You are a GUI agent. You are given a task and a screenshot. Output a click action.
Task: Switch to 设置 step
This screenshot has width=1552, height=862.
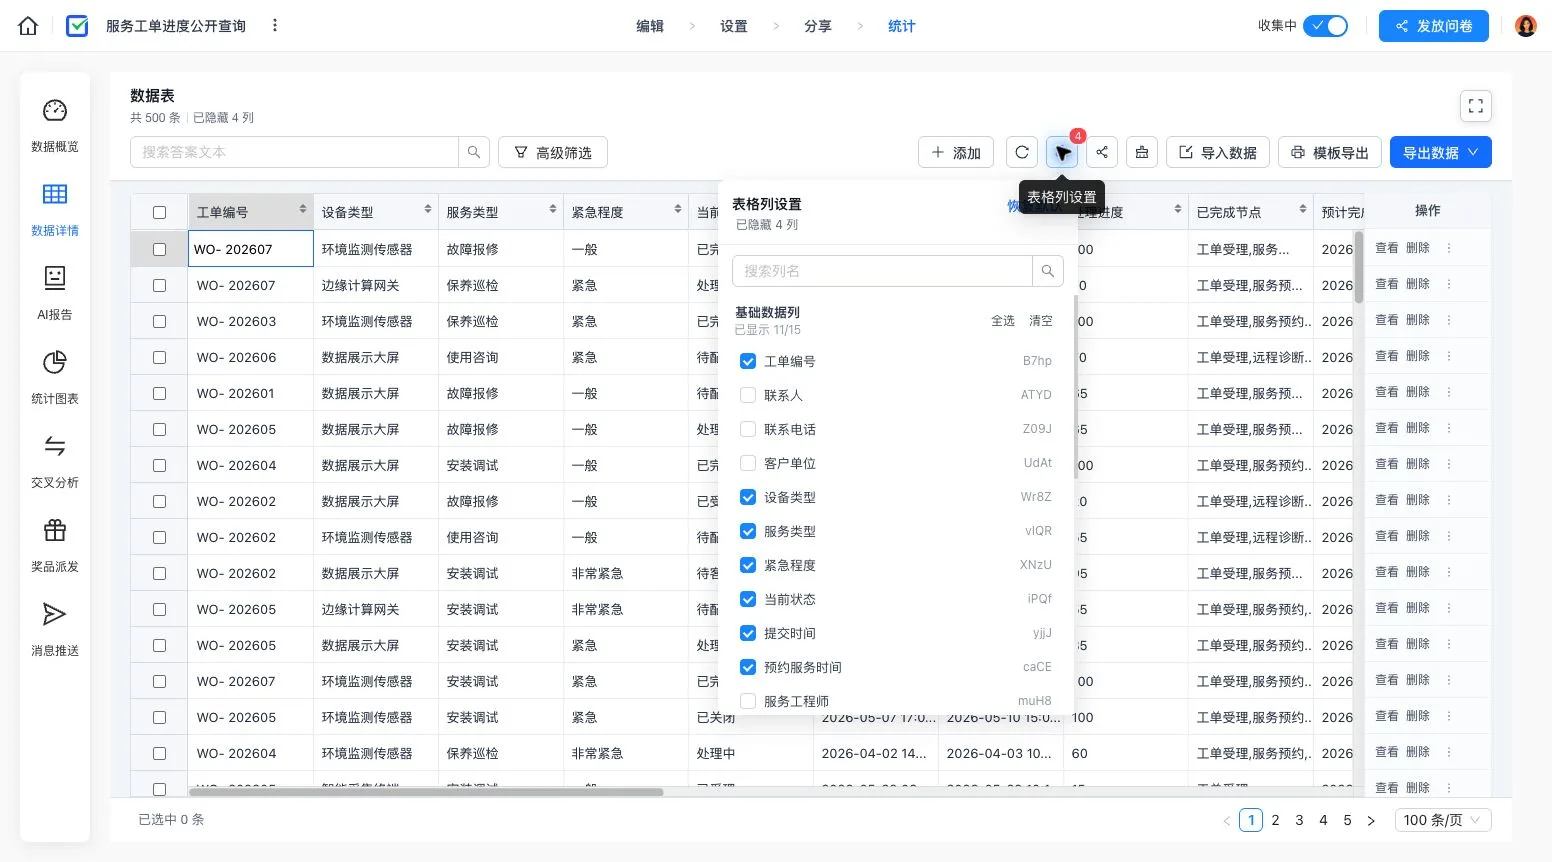(734, 26)
